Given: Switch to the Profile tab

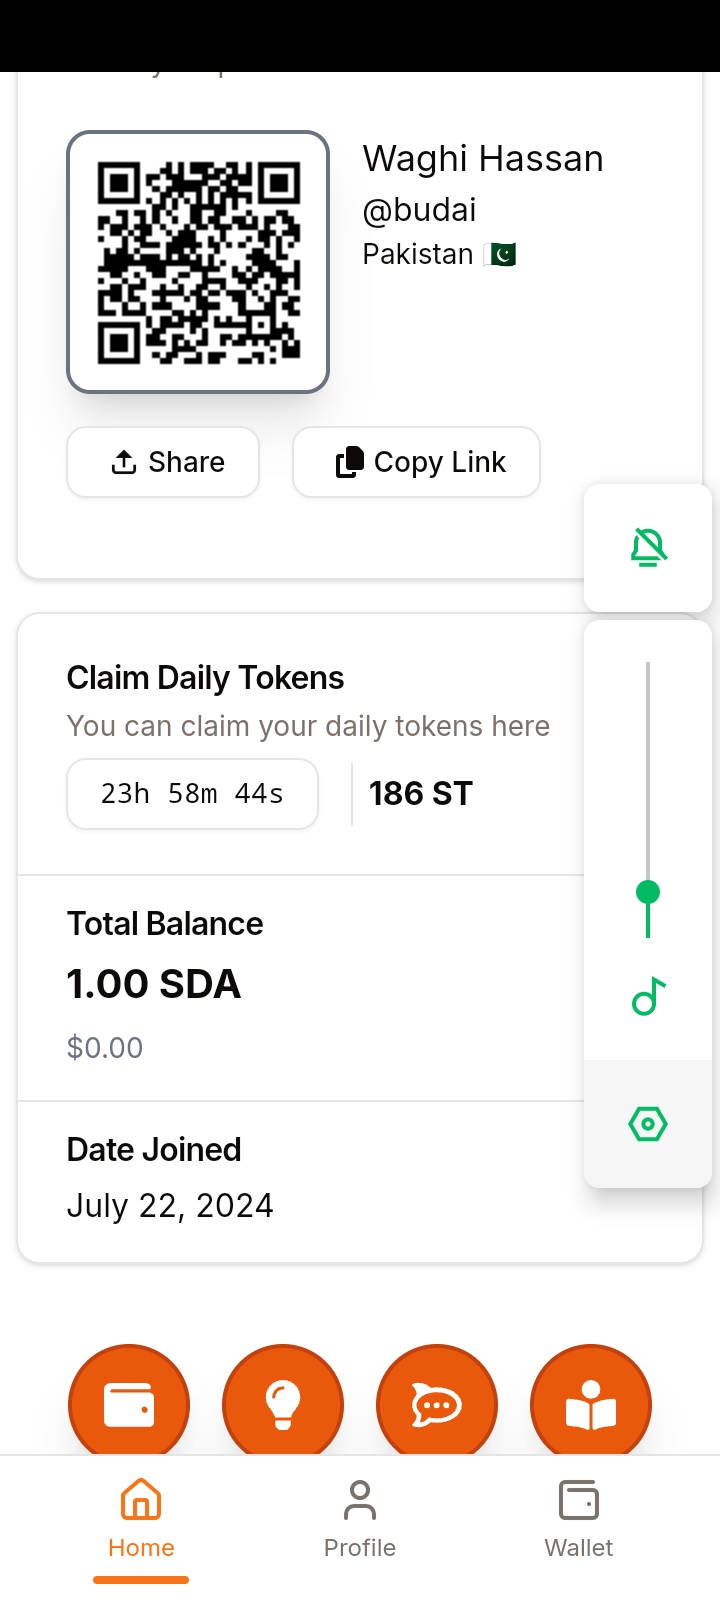Looking at the screenshot, I should tap(360, 1518).
